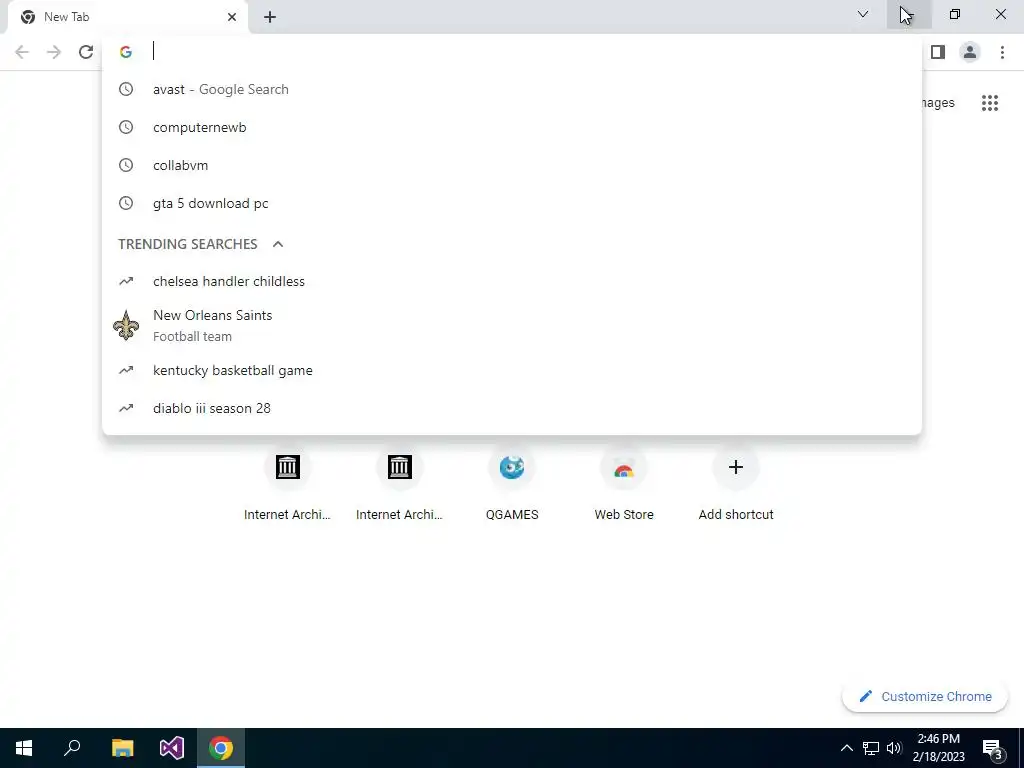This screenshot has width=1024, height=768.
Task: Click the network status tray icon
Action: 871,748
